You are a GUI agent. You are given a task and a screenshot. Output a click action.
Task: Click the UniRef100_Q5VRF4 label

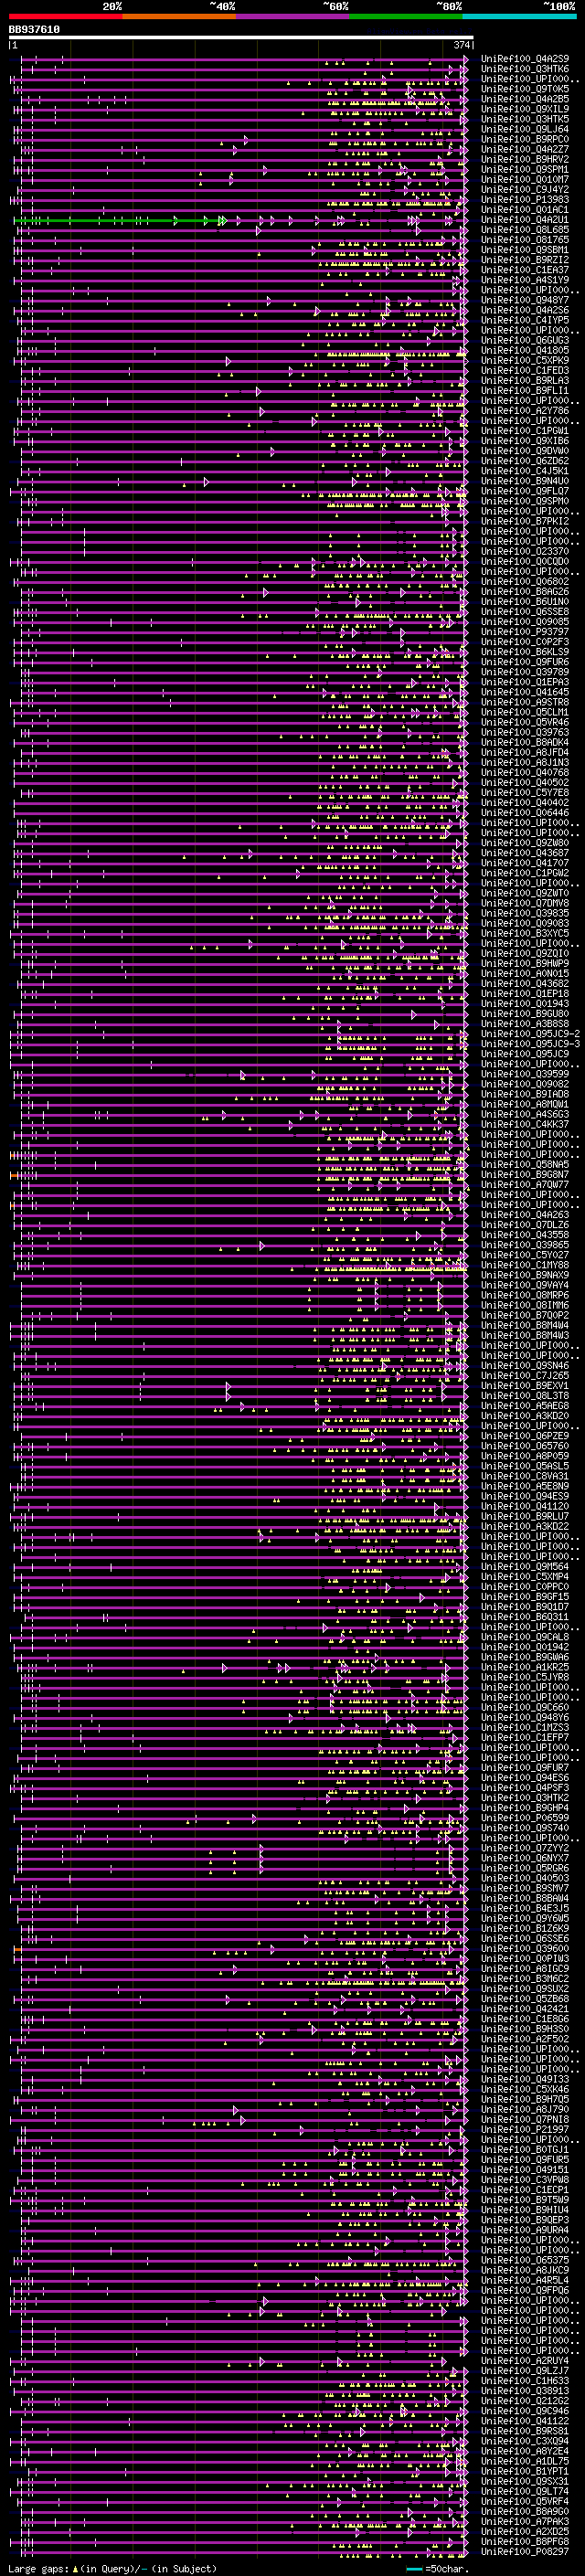point(525,2501)
